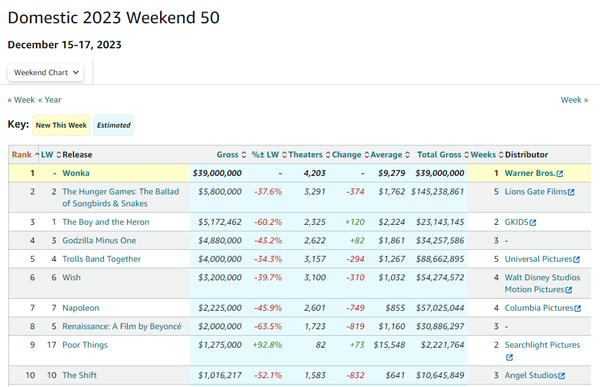Open the Weekend Chart dropdown
This screenshot has width=600, height=387.
46,72
